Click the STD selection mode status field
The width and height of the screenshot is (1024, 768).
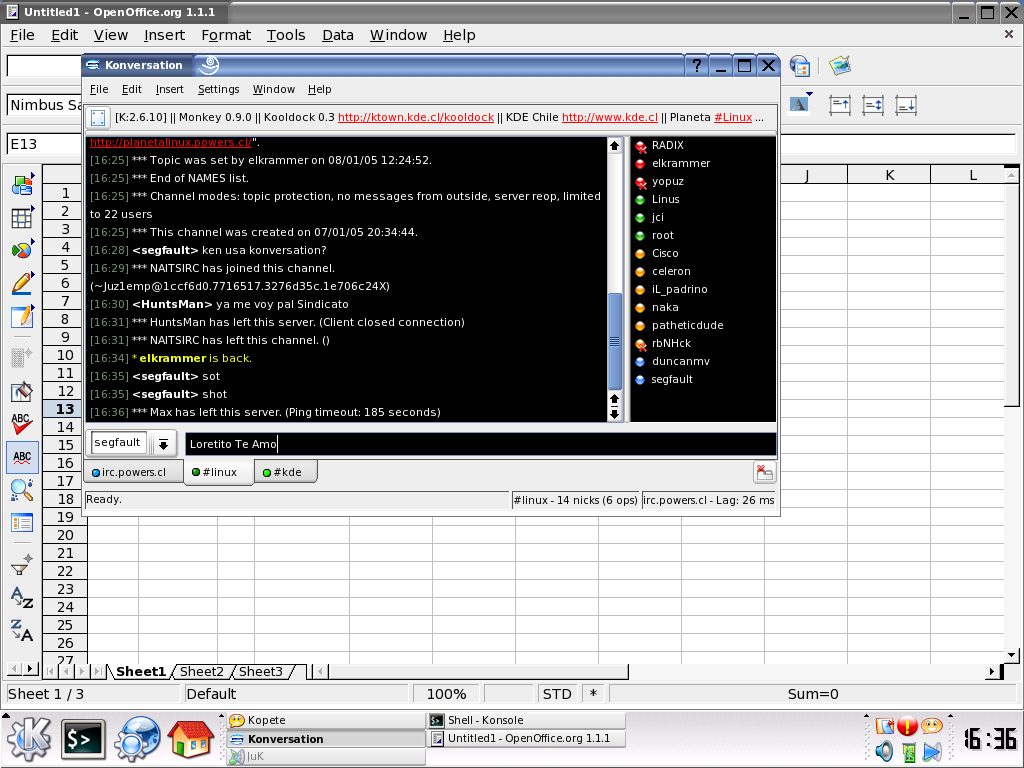click(557, 694)
